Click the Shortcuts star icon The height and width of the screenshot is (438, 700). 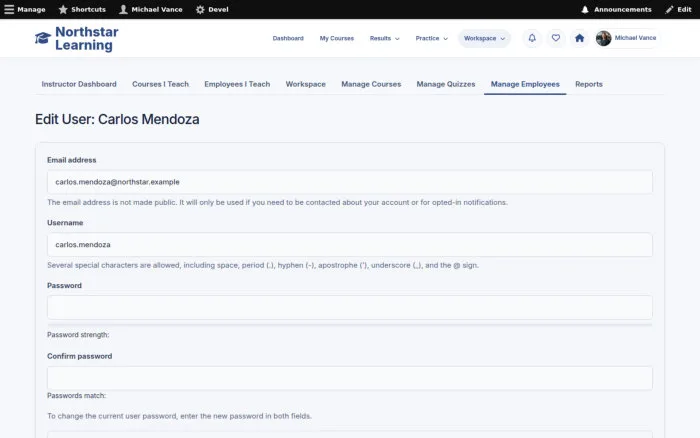[63, 9]
